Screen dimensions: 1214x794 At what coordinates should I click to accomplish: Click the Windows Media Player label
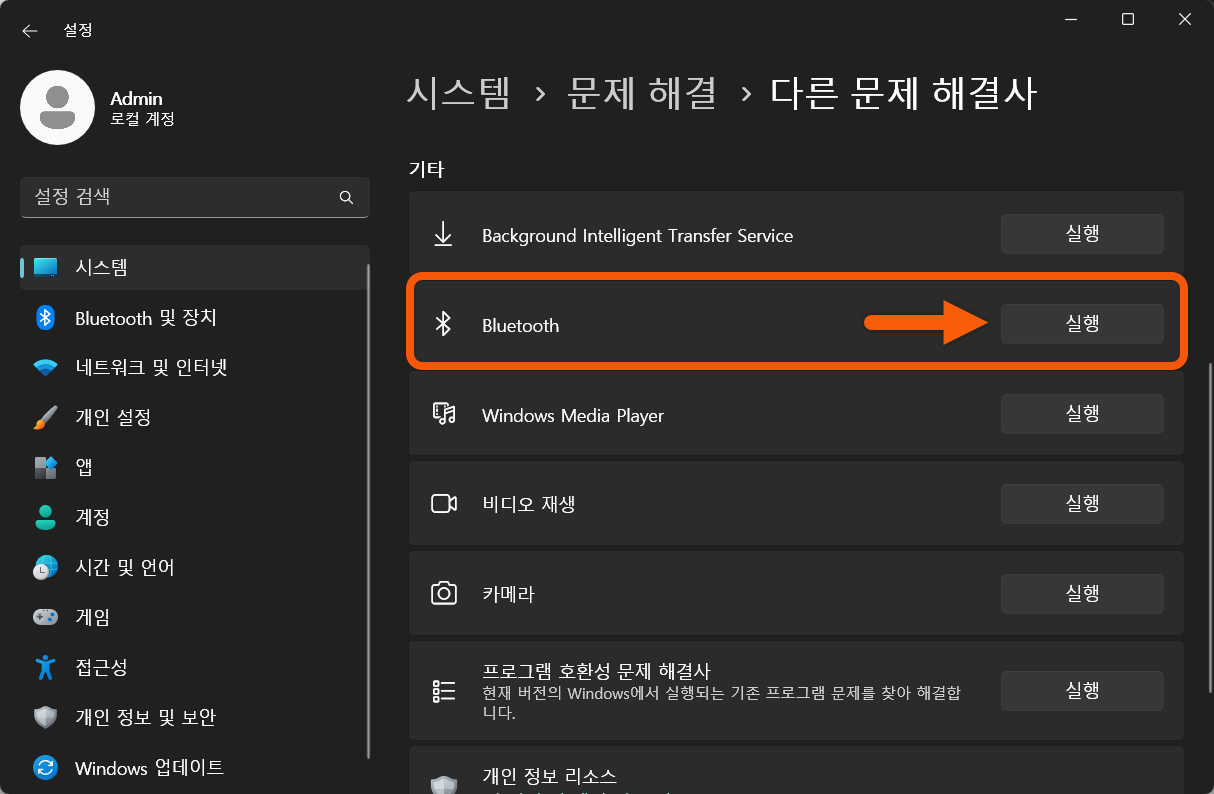(573, 415)
